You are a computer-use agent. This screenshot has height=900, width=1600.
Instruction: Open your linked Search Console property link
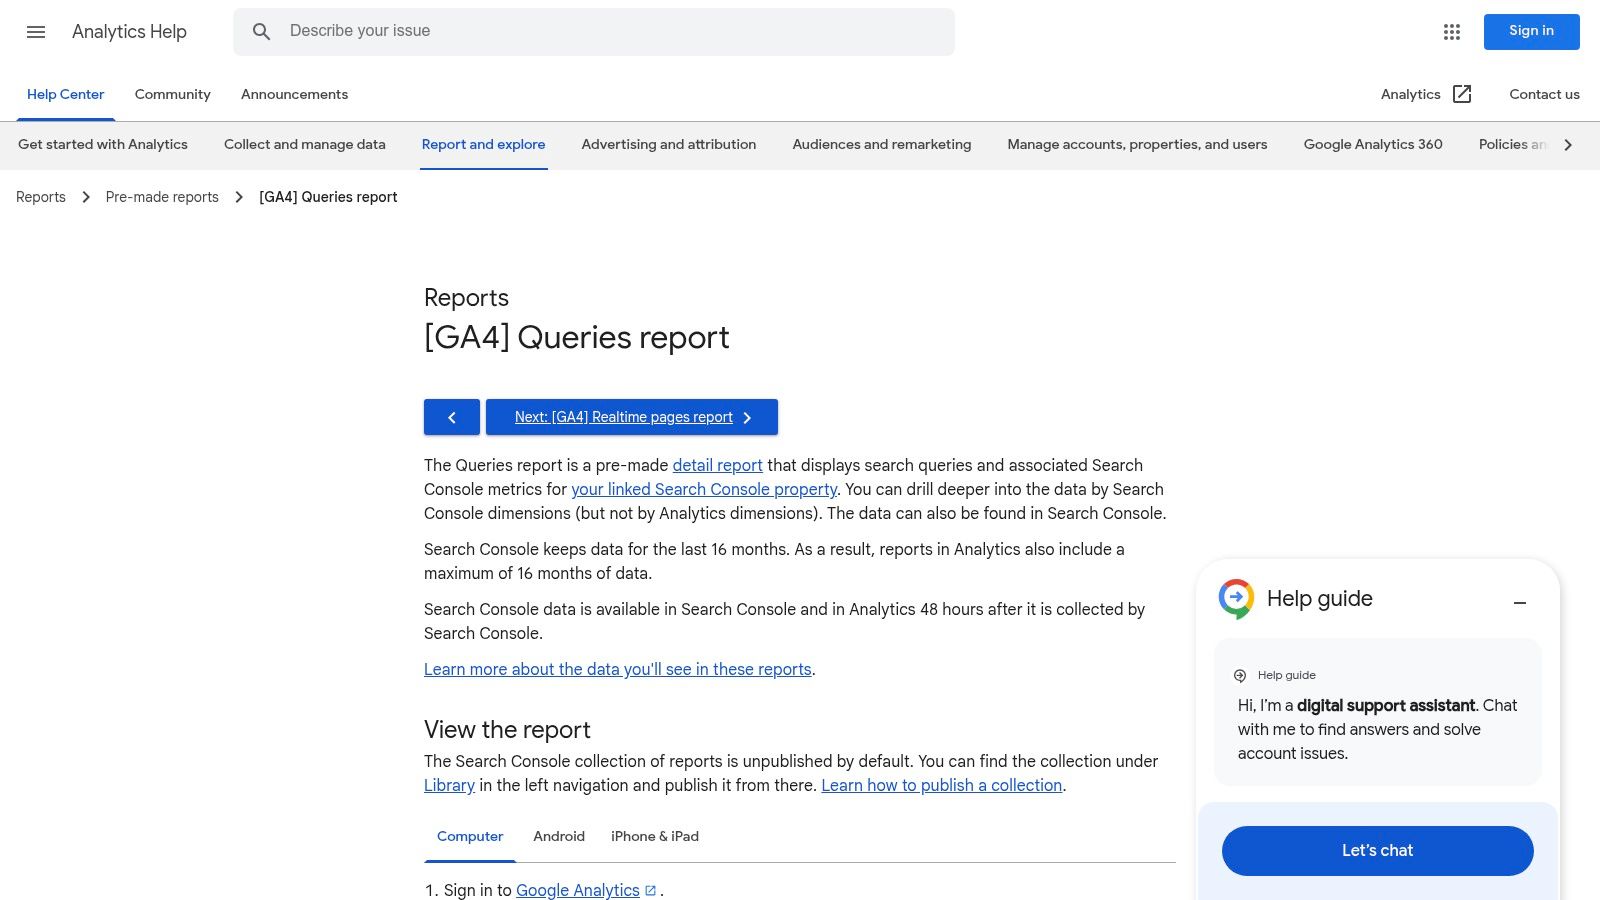703,489
